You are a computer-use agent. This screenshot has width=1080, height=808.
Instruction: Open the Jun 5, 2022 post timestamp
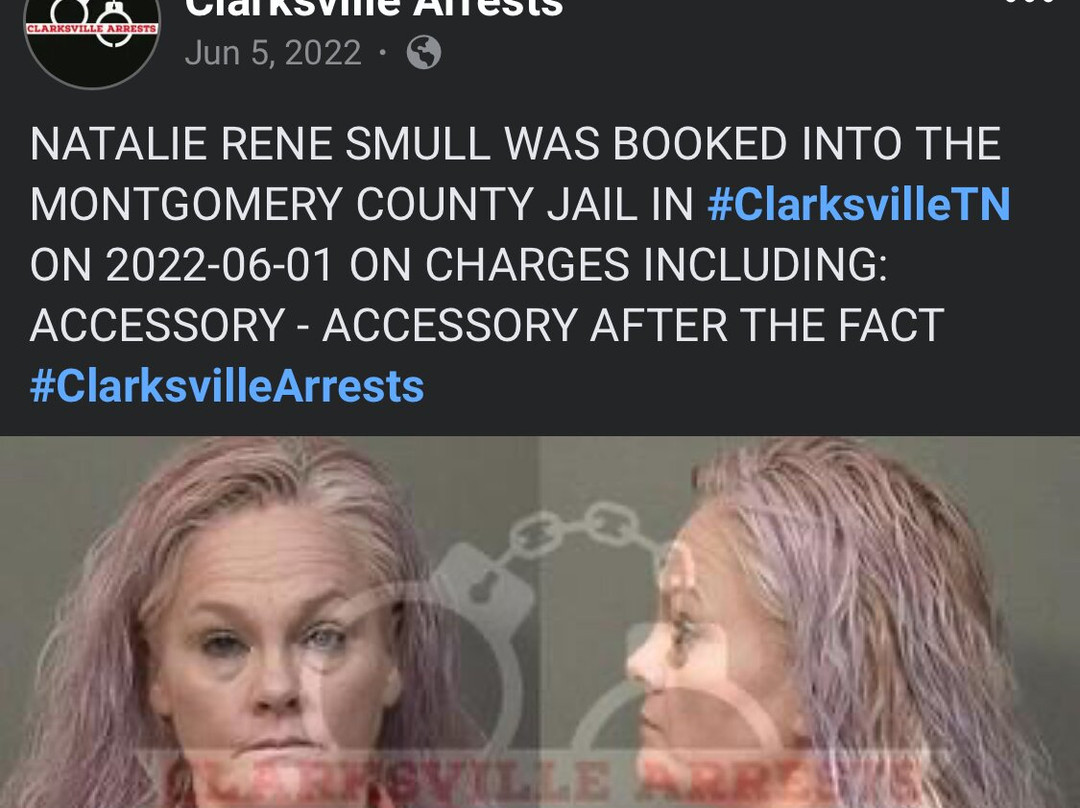pyautogui.click(x=273, y=53)
